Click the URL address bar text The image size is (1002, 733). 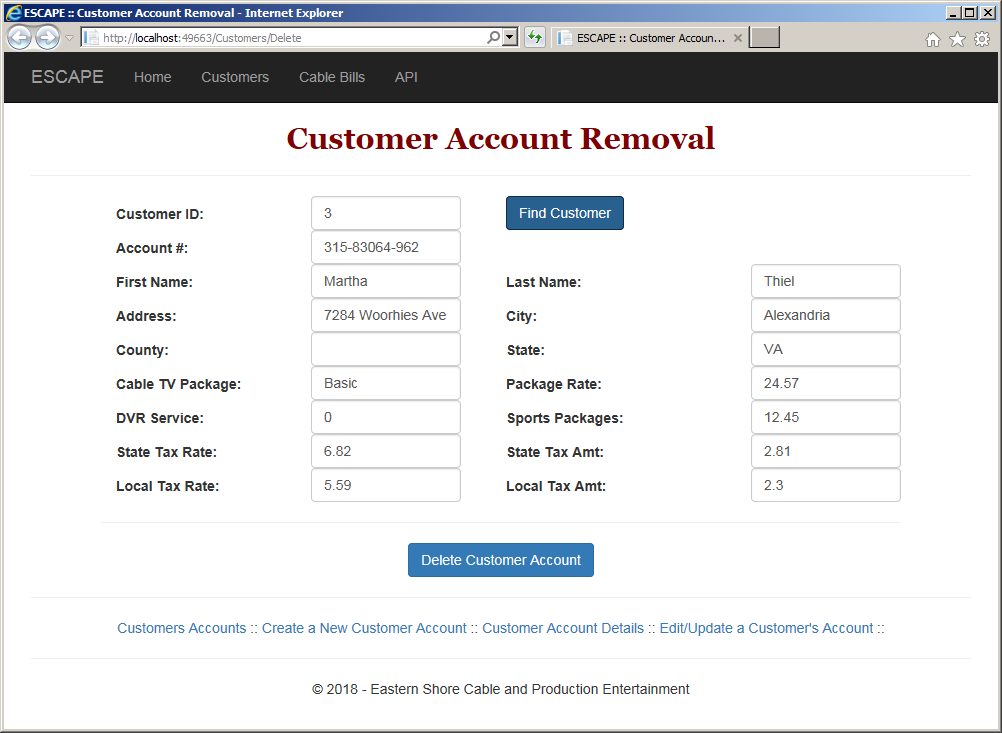point(202,38)
